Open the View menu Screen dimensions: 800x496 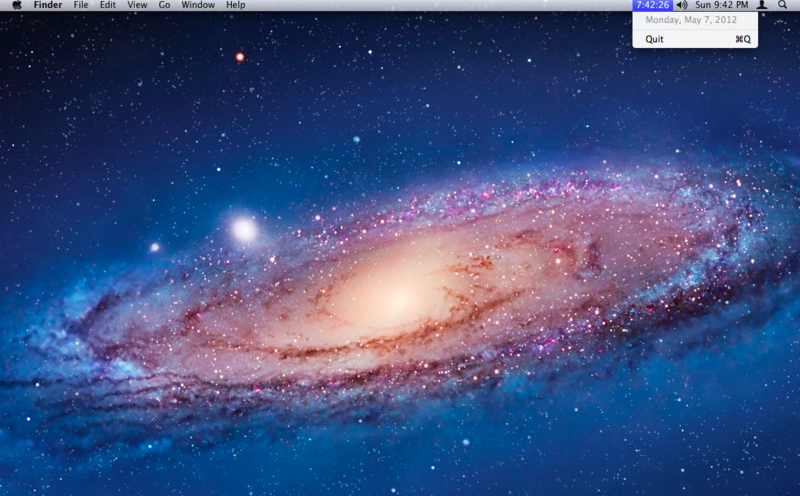137,5
